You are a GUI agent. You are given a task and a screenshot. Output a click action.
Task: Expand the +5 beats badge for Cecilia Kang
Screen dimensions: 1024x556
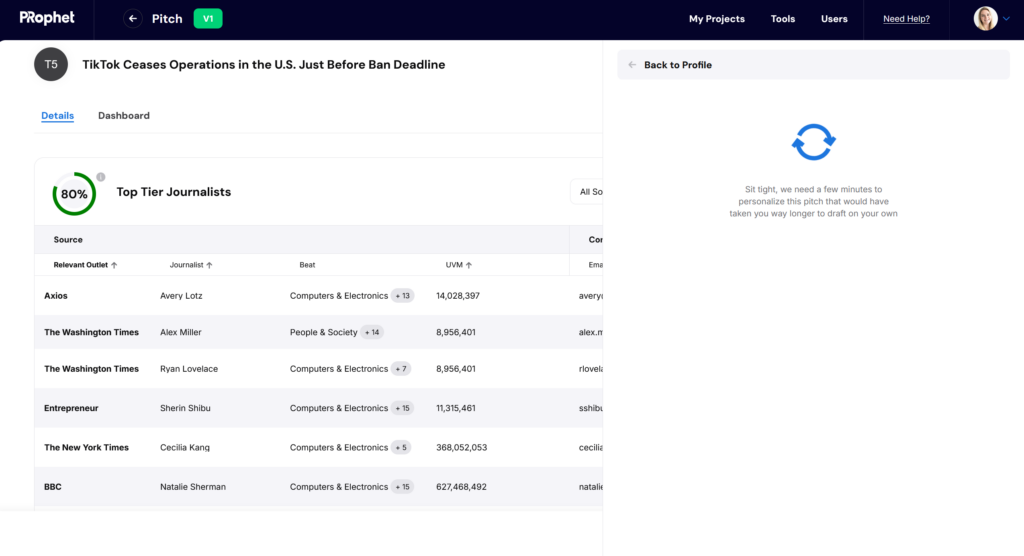pyautogui.click(x=401, y=448)
